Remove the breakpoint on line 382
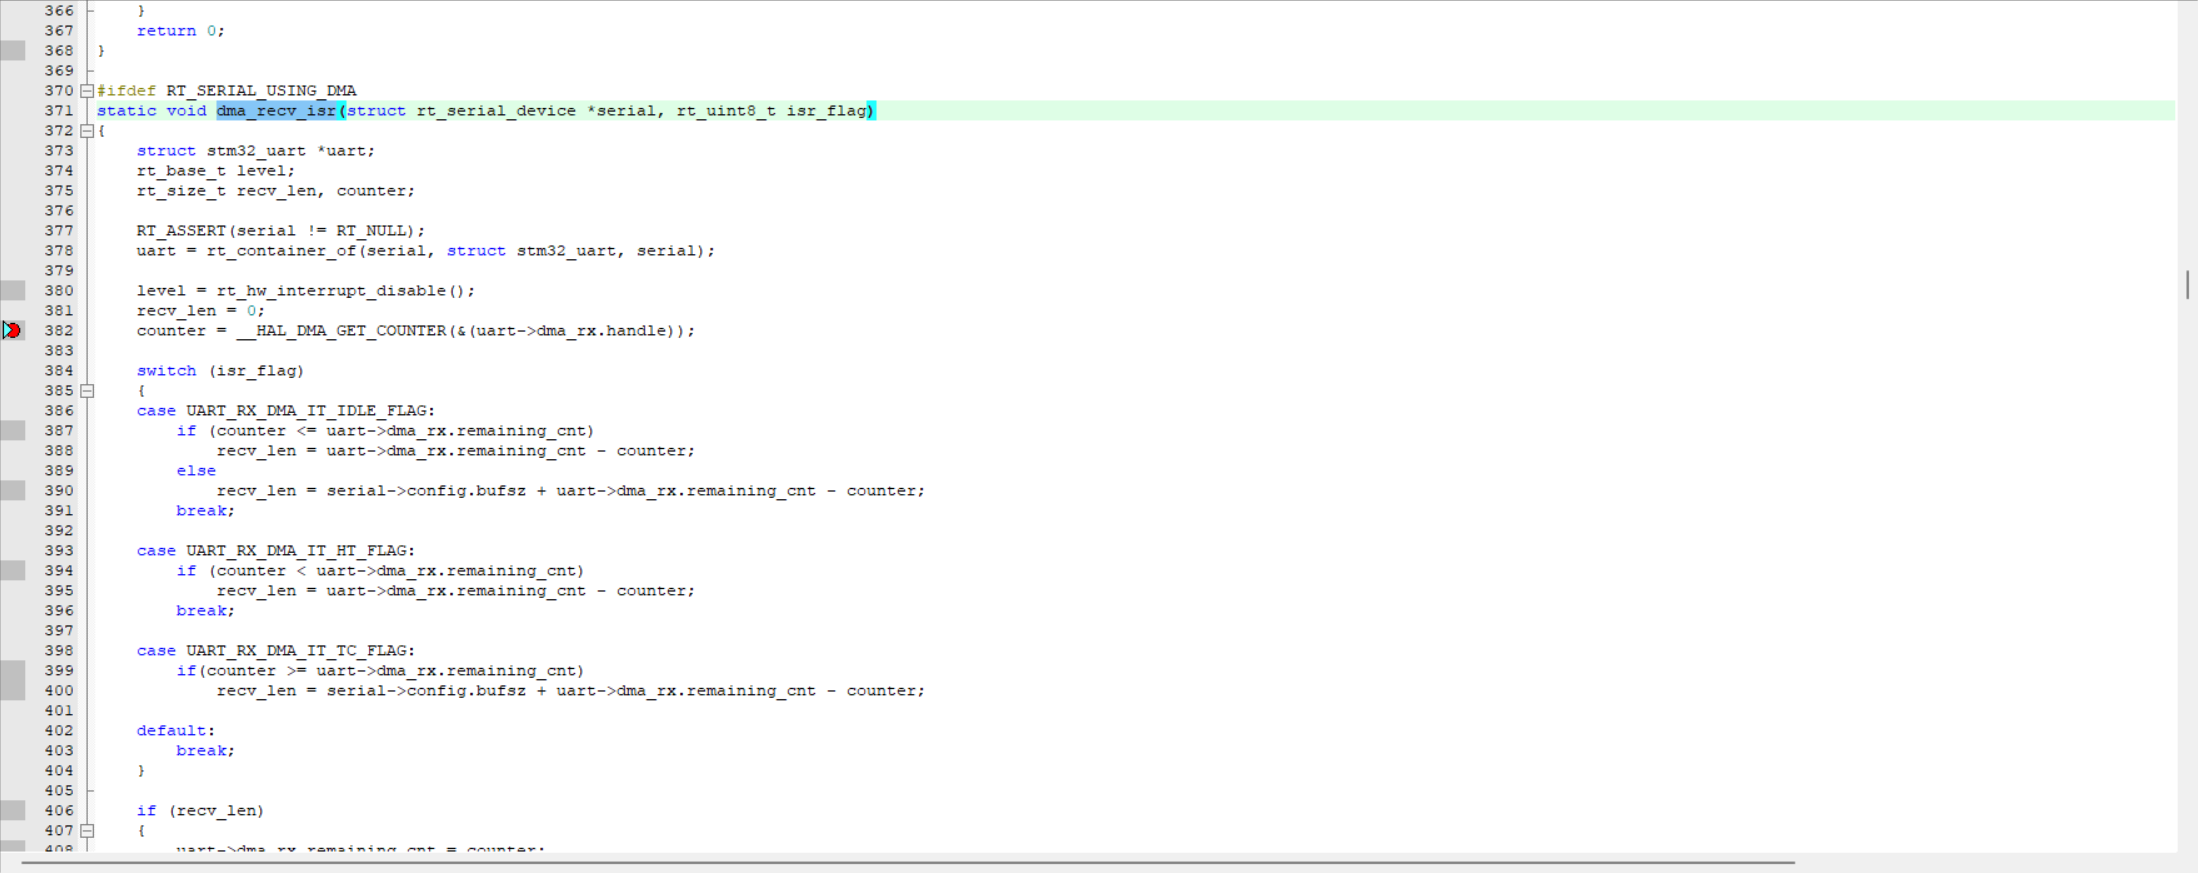 pos(12,330)
